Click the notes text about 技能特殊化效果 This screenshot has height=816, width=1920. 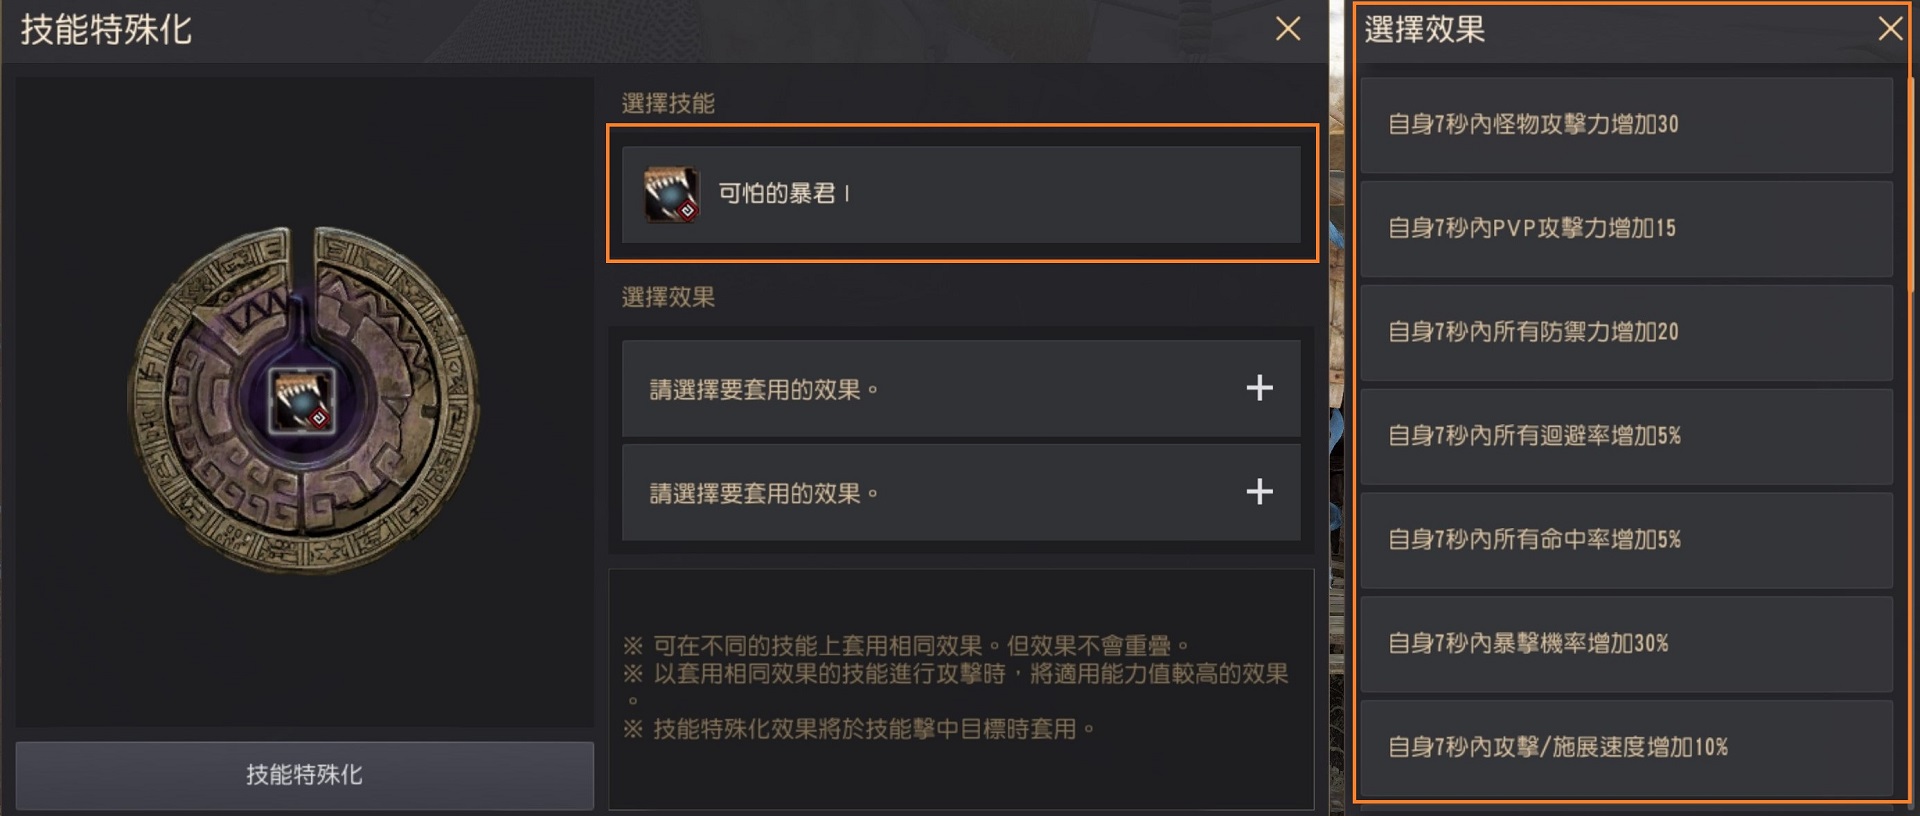(x=859, y=729)
